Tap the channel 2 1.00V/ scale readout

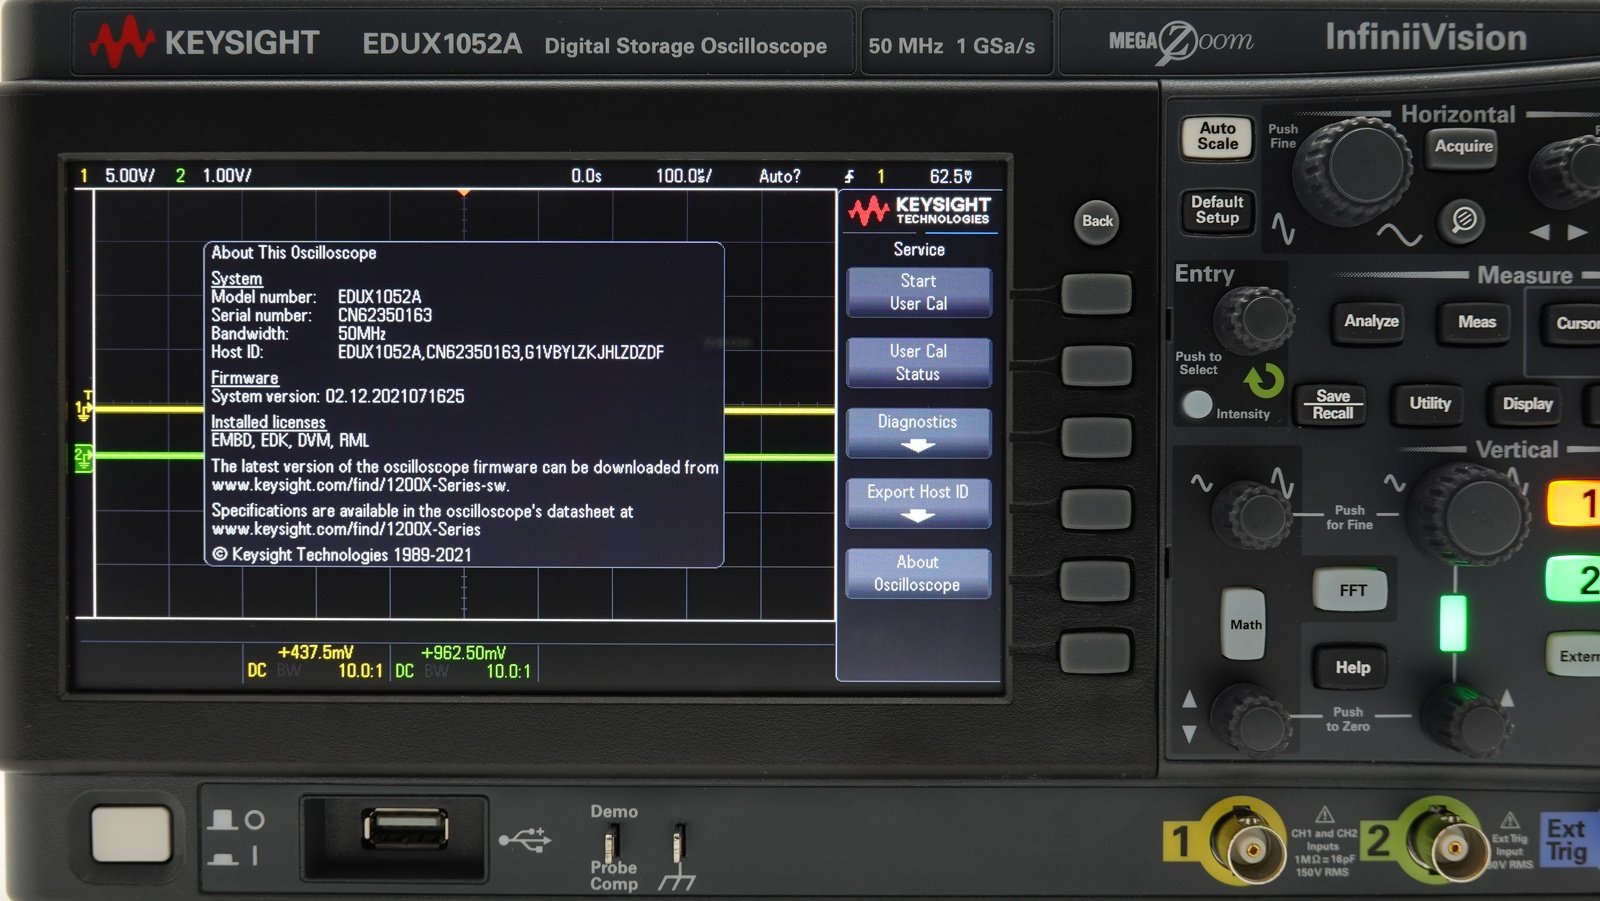[227, 176]
